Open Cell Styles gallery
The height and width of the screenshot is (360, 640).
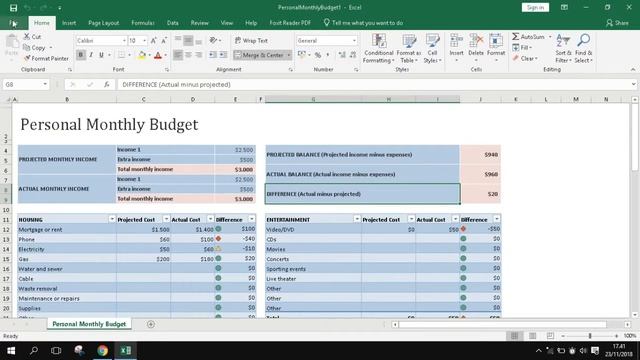click(x=432, y=49)
